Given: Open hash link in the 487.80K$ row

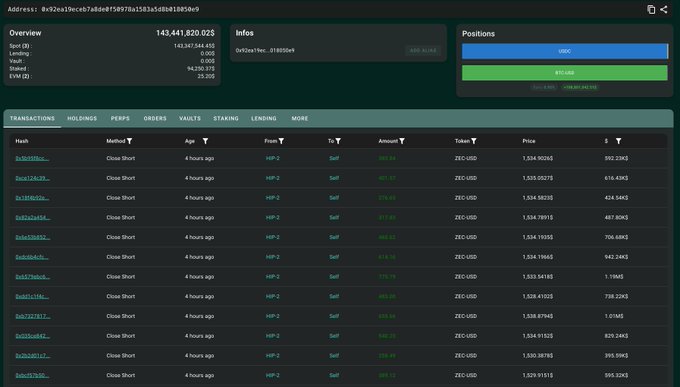Looking at the screenshot, I should click(x=33, y=218).
